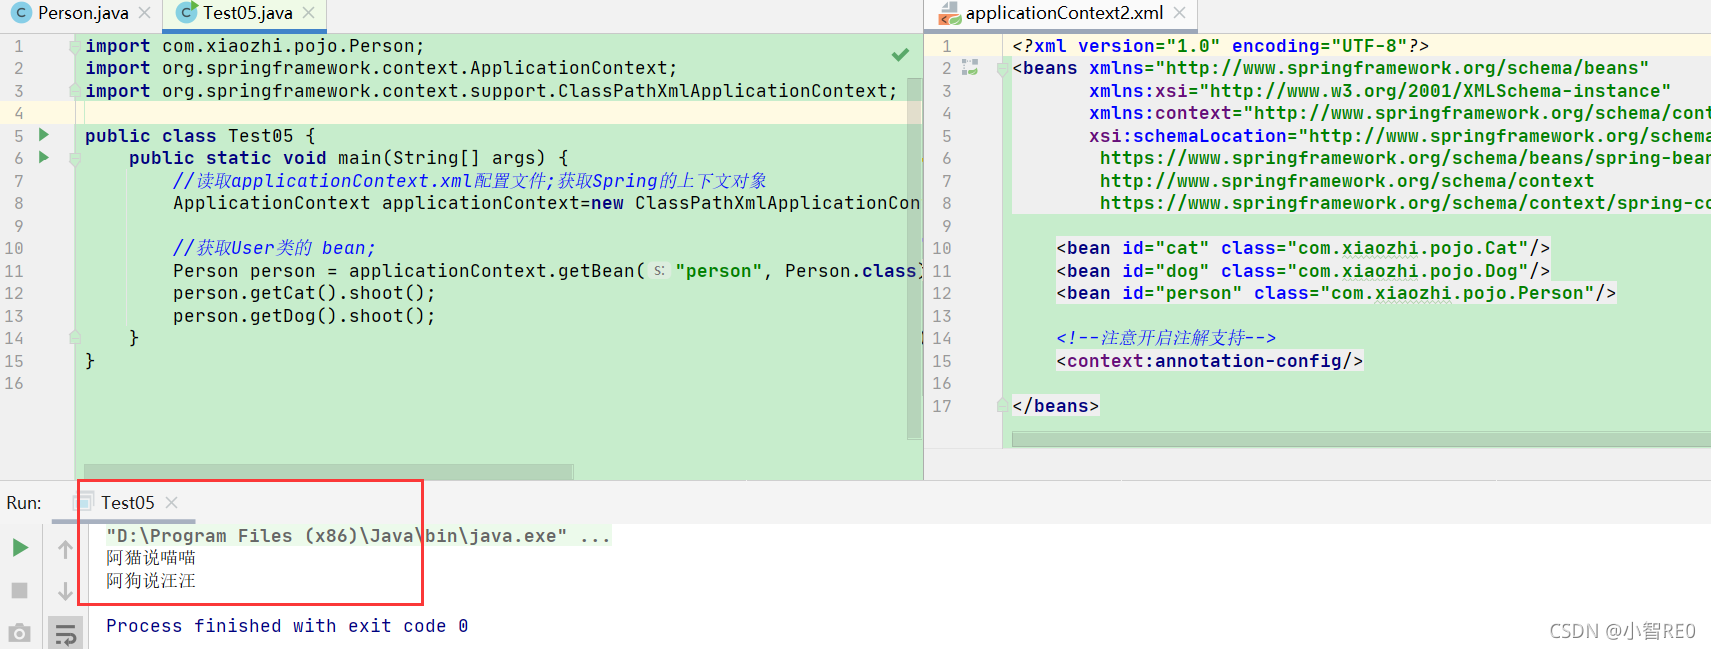Click the Test05 run configuration icon in Run panel
Screen dimensions: 1711x649
[x=85, y=502]
